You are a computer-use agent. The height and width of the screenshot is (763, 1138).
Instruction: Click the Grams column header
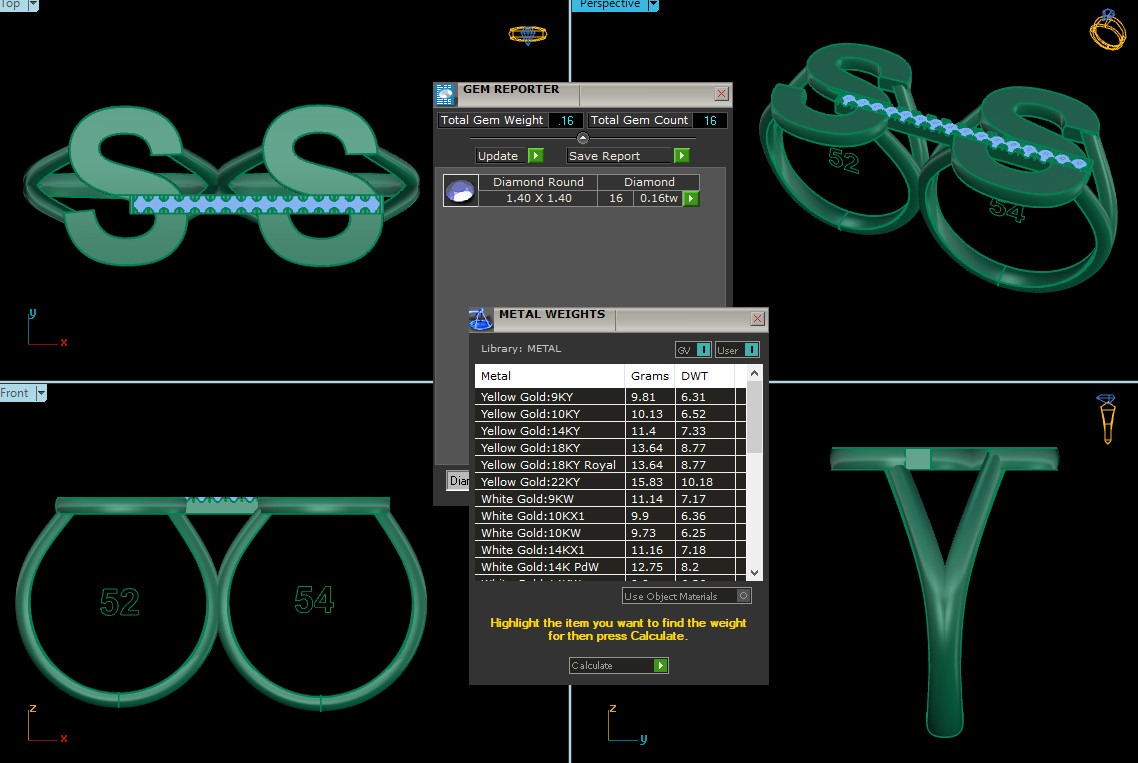coord(650,376)
